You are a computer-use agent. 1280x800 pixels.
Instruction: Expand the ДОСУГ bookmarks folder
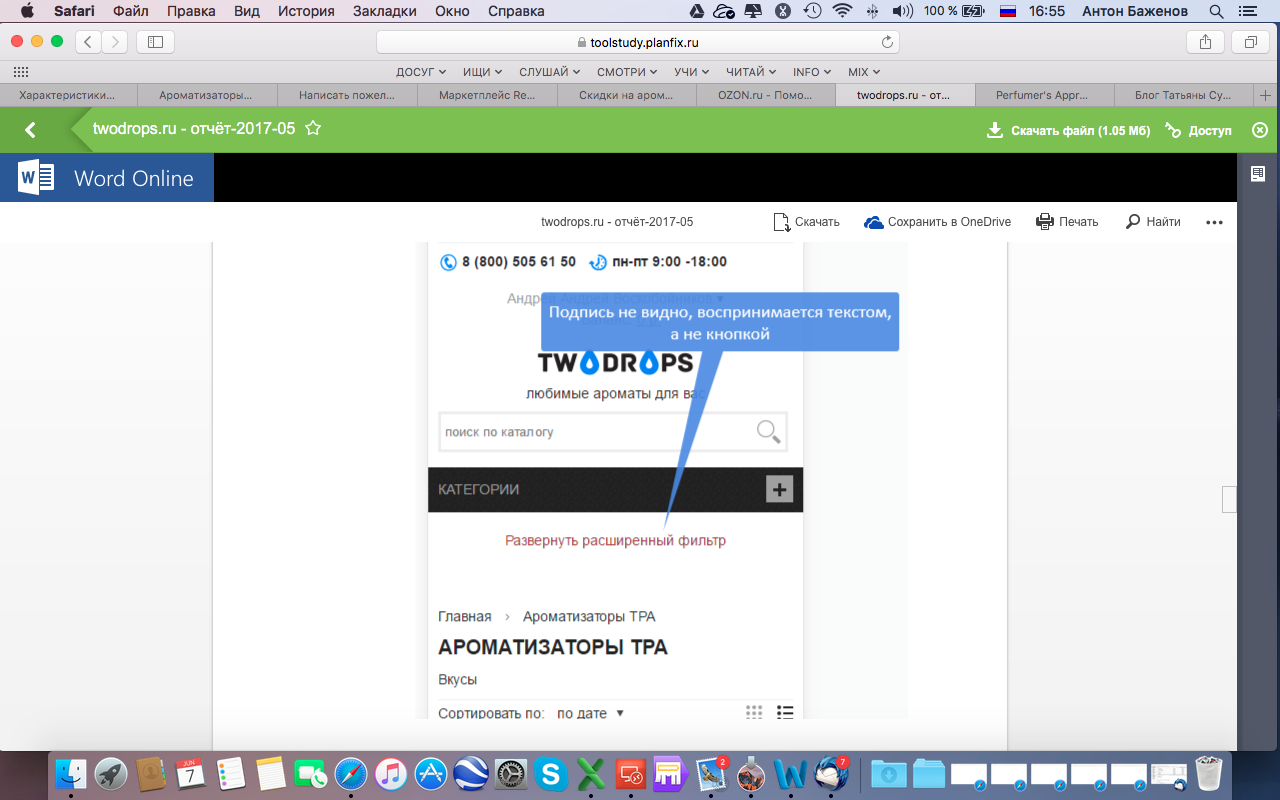pos(420,72)
